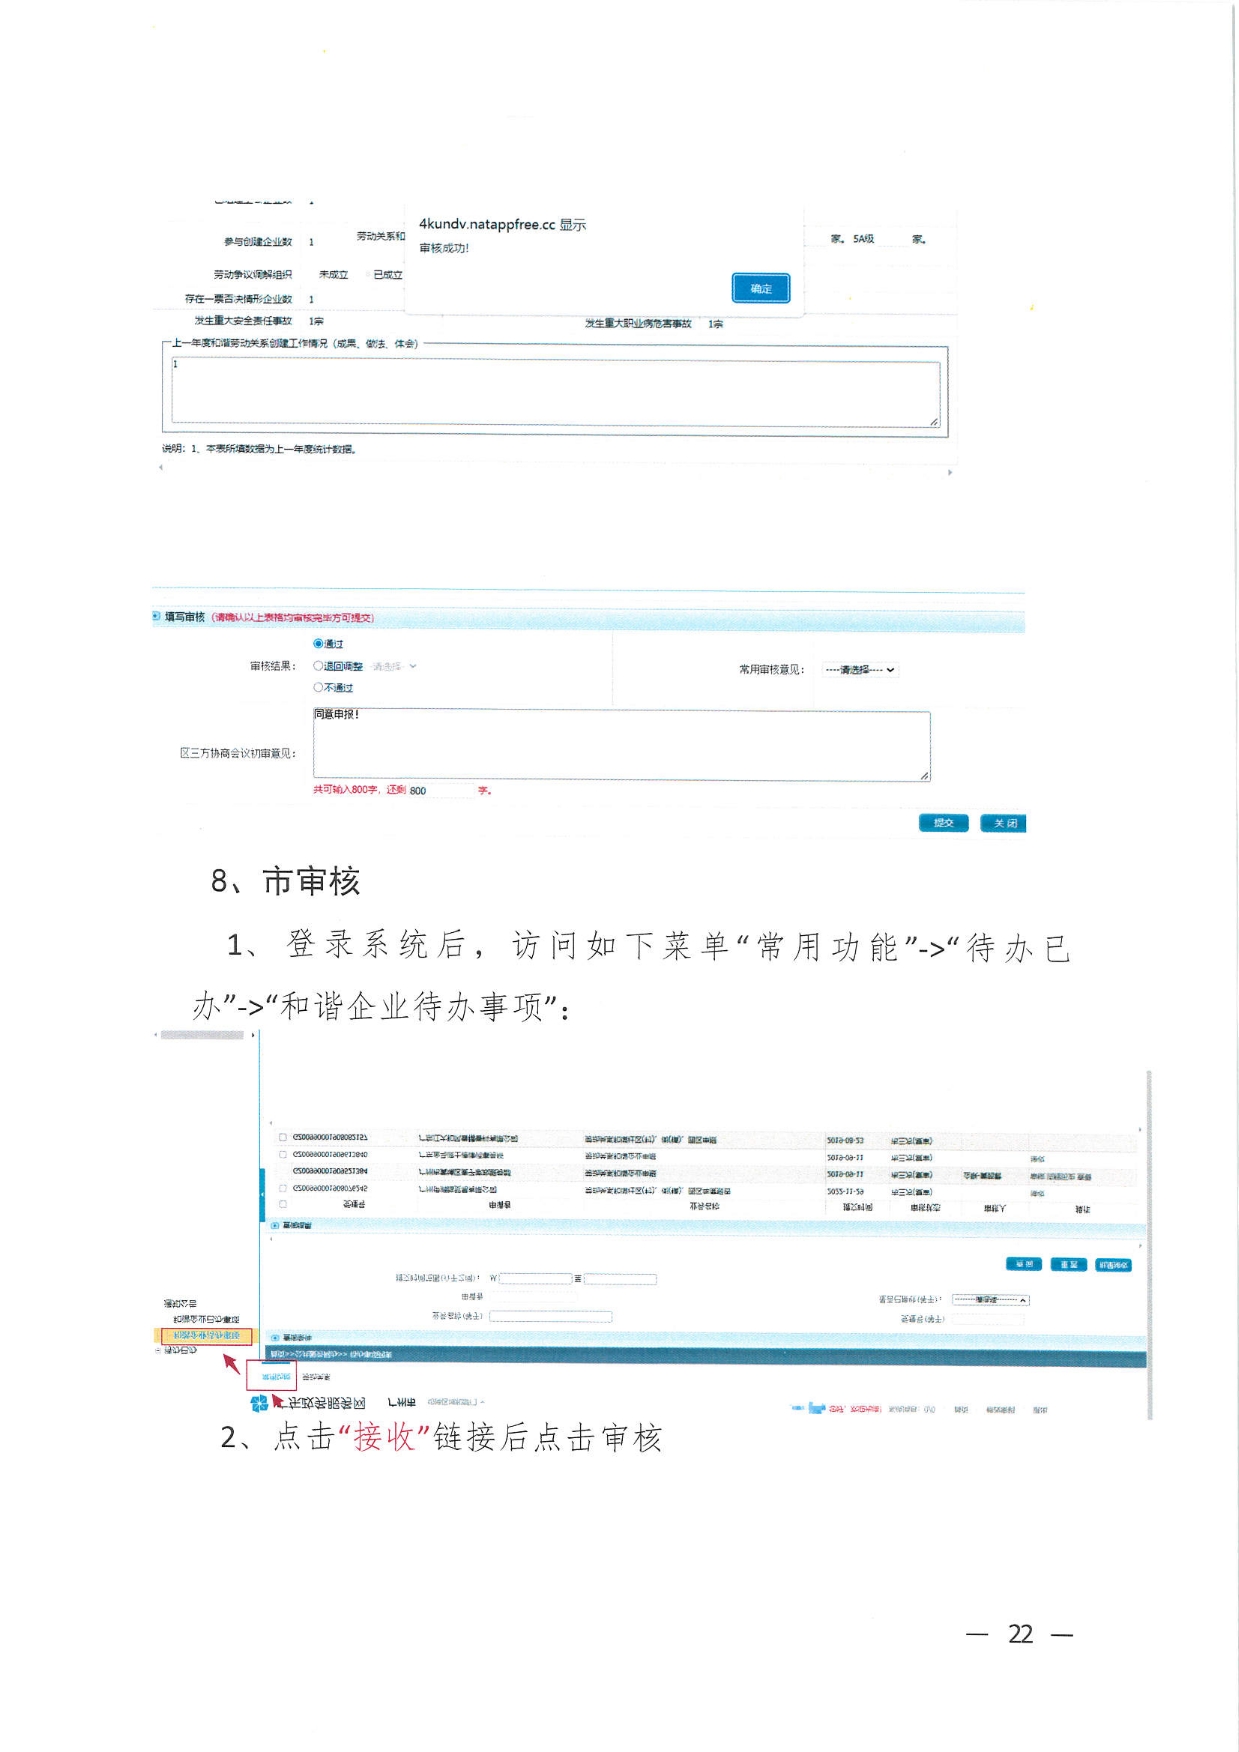
Task: Grab the 初审意见 text area resize handle
Action: click(924, 774)
